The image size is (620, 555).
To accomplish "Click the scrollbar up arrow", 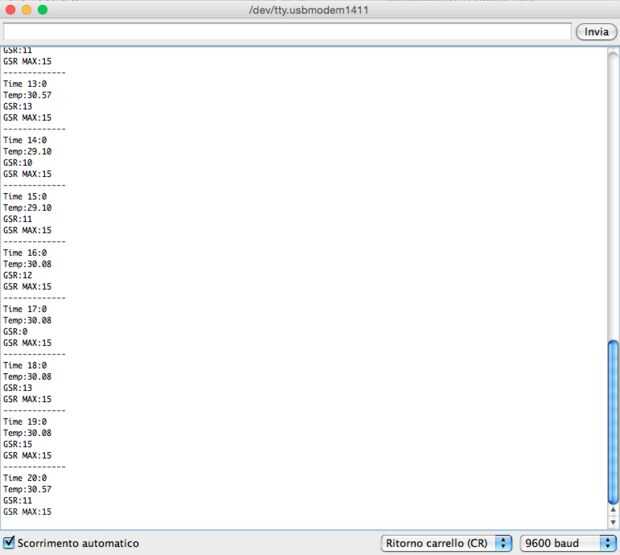I will point(613,510).
